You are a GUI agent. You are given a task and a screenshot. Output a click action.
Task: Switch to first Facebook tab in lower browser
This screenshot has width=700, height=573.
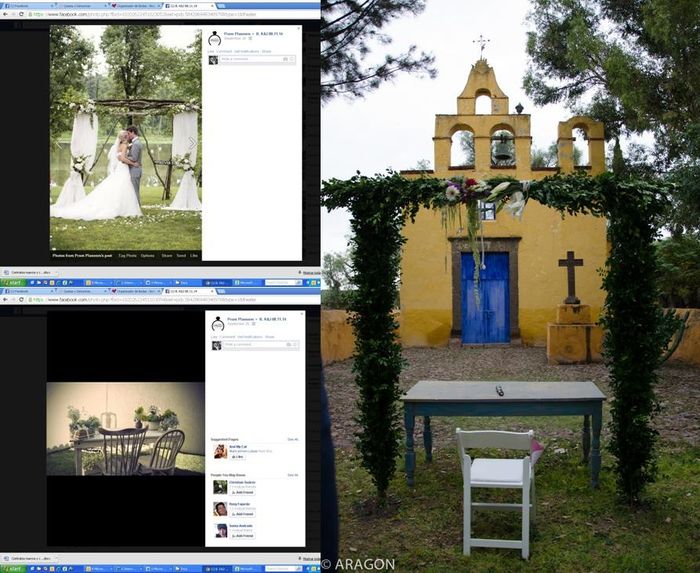point(27,291)
